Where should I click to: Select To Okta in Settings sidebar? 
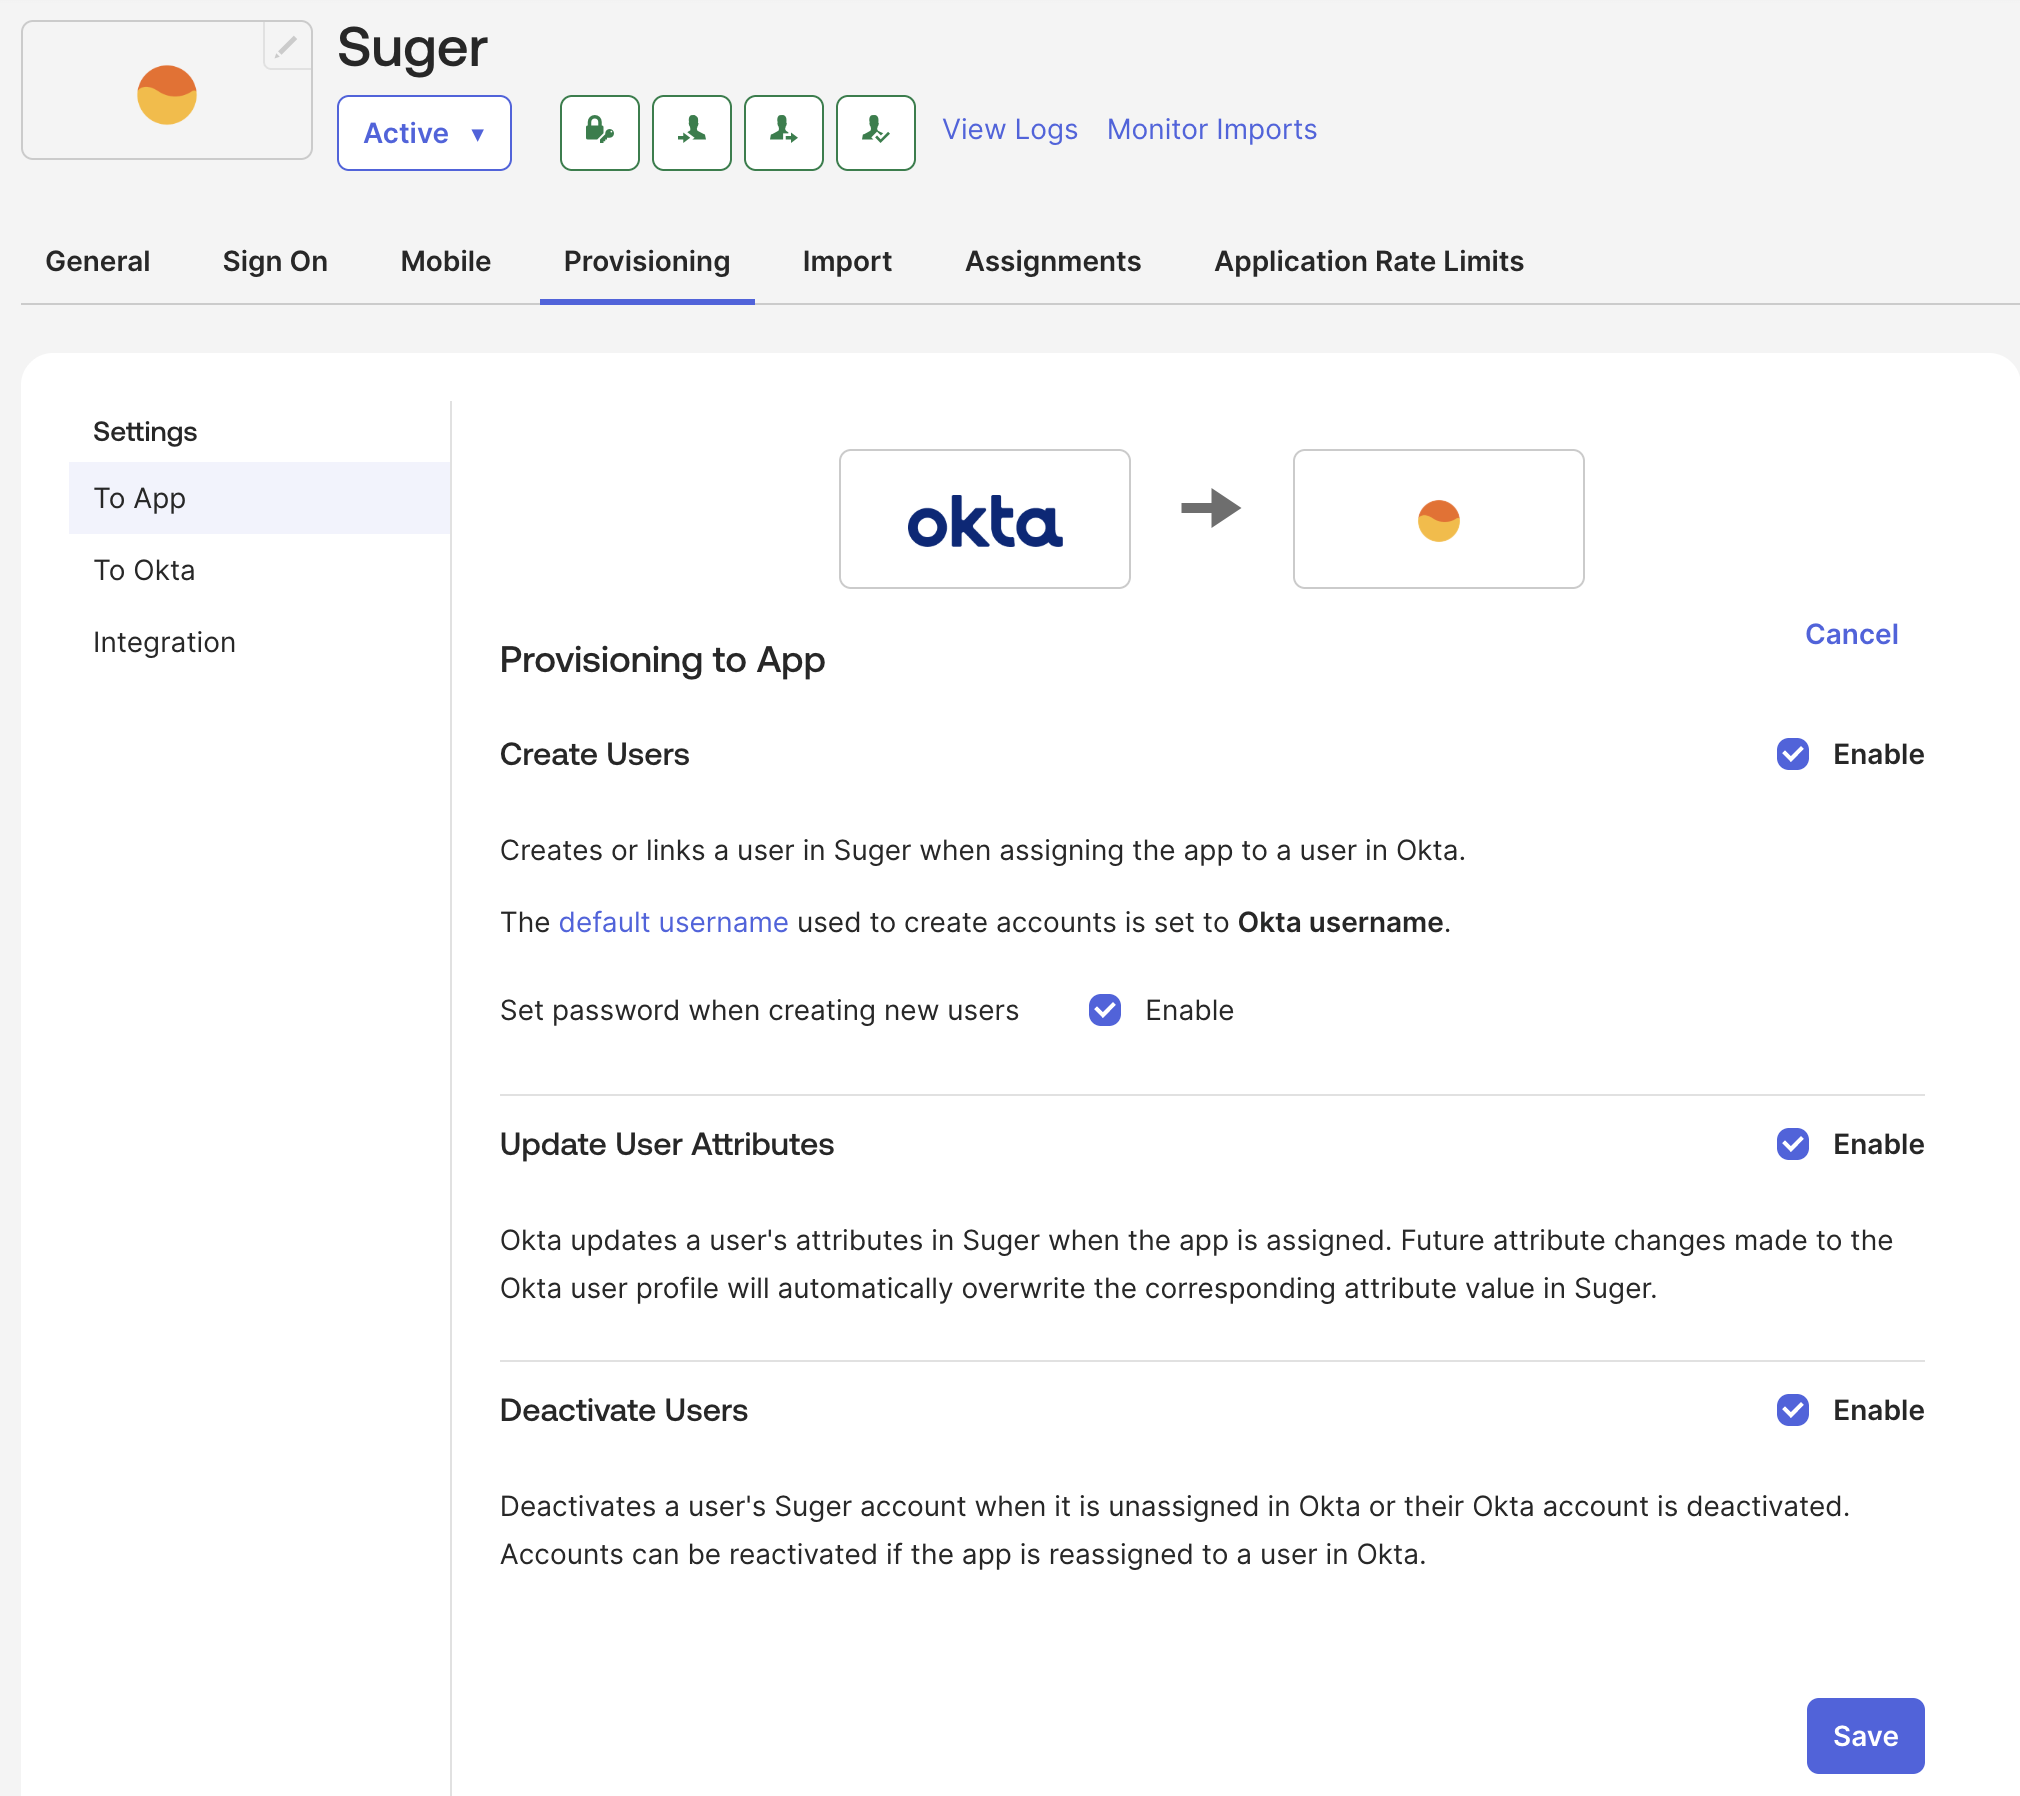coord(144,570)
